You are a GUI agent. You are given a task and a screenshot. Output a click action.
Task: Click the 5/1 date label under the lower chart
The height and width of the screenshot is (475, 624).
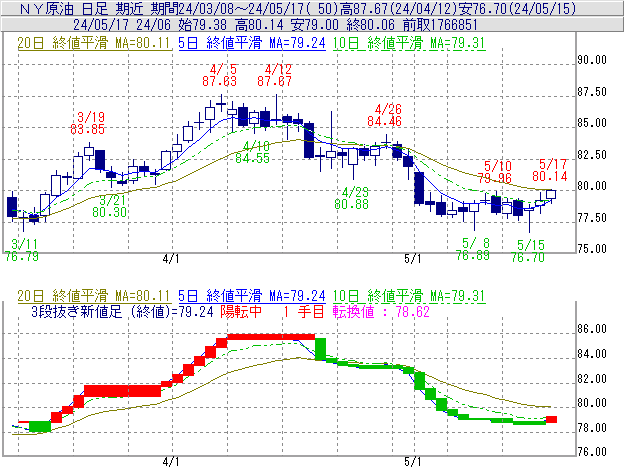coord(412,462)
